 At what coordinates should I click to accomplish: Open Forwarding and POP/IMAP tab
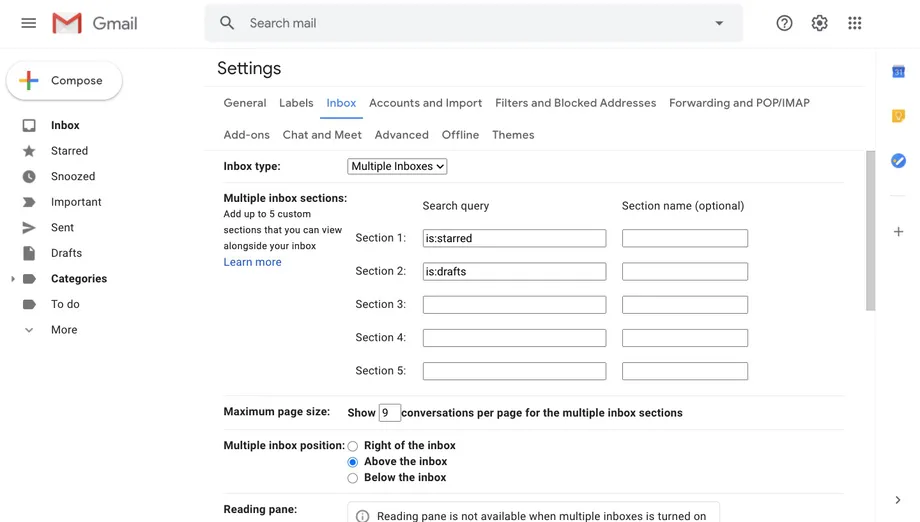point(739,103)
